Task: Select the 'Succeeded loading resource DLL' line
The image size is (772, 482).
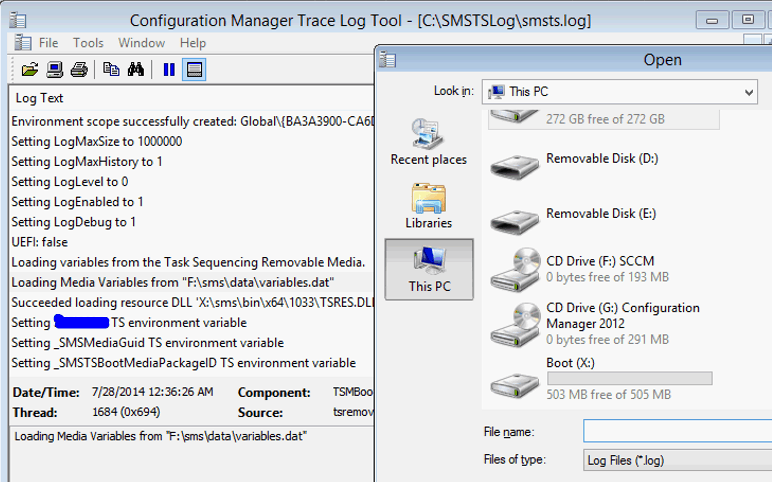Action: 192,302
